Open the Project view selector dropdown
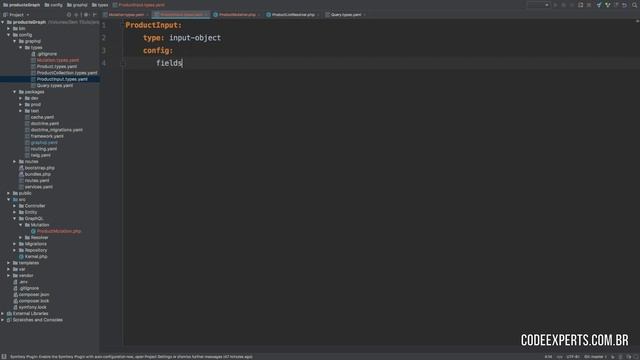Image resolution: width=640 pixels, height=360 pixels. pyautogui.click(x=16, y=15)
